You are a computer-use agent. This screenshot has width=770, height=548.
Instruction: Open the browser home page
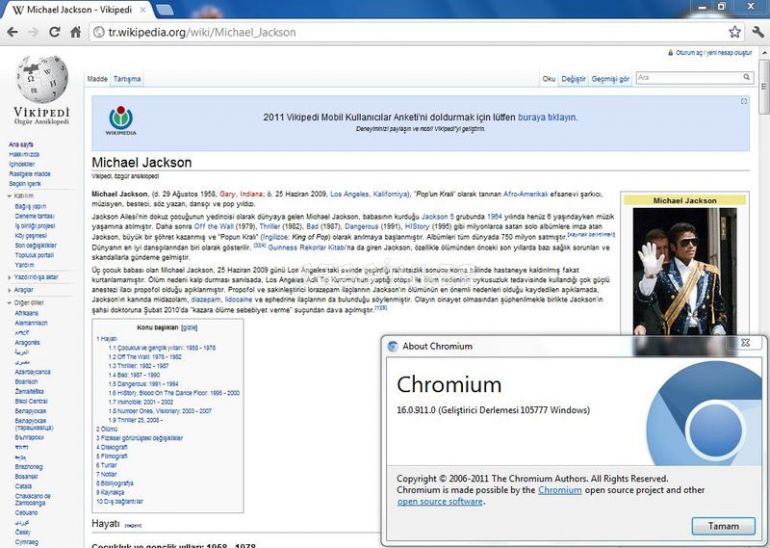click(76, 32)
